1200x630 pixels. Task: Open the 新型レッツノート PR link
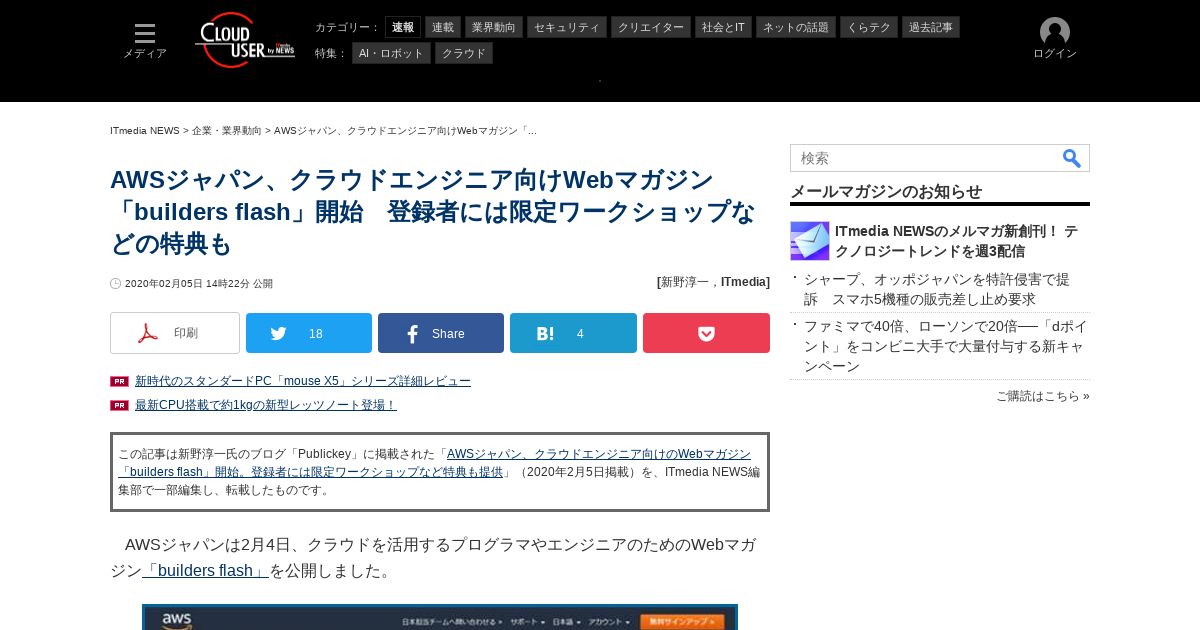point(266,405)
